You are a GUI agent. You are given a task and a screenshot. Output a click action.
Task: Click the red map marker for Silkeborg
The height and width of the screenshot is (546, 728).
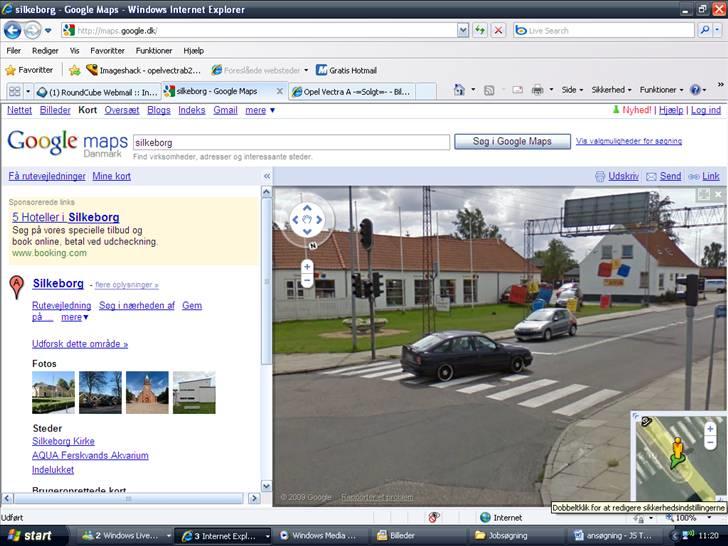pyautogui.click(x=16, y=288)
